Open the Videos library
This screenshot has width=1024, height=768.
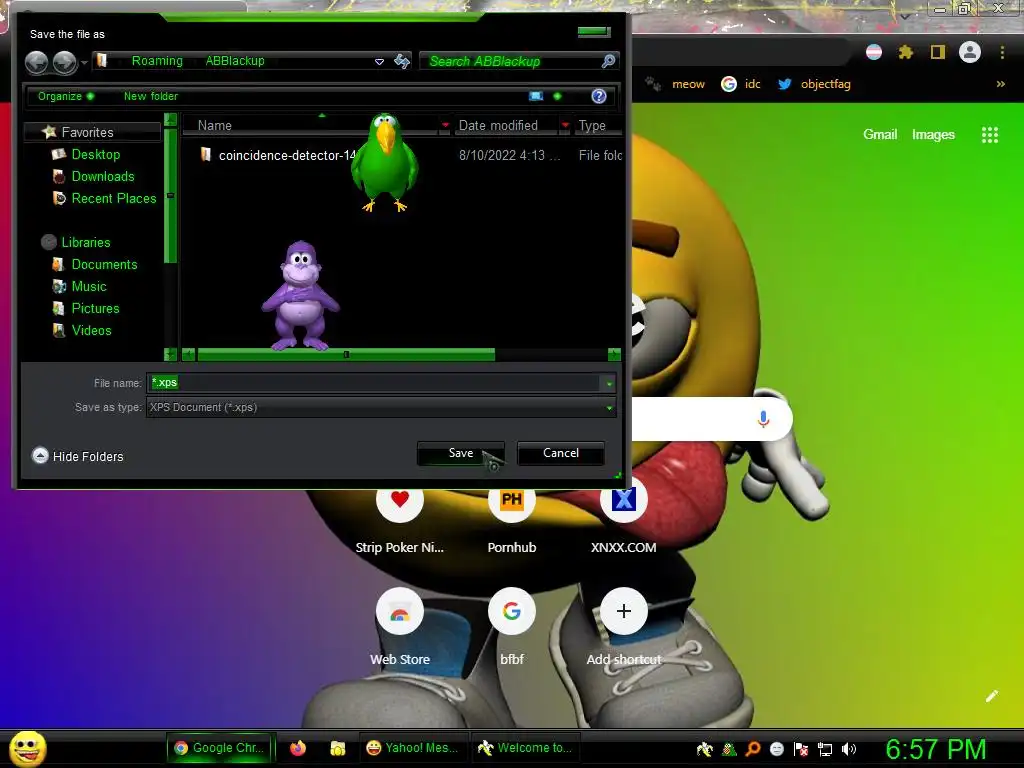(x=91, y=330)
